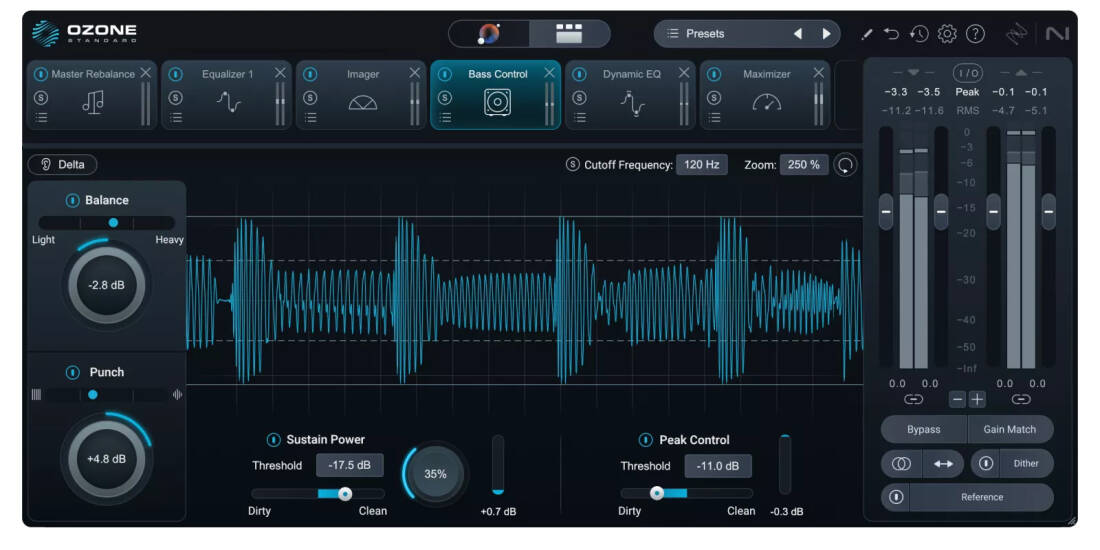This screenshot has height=550, width=1100.
Task: Click the Gain Match button
Action: (1010, 429)
